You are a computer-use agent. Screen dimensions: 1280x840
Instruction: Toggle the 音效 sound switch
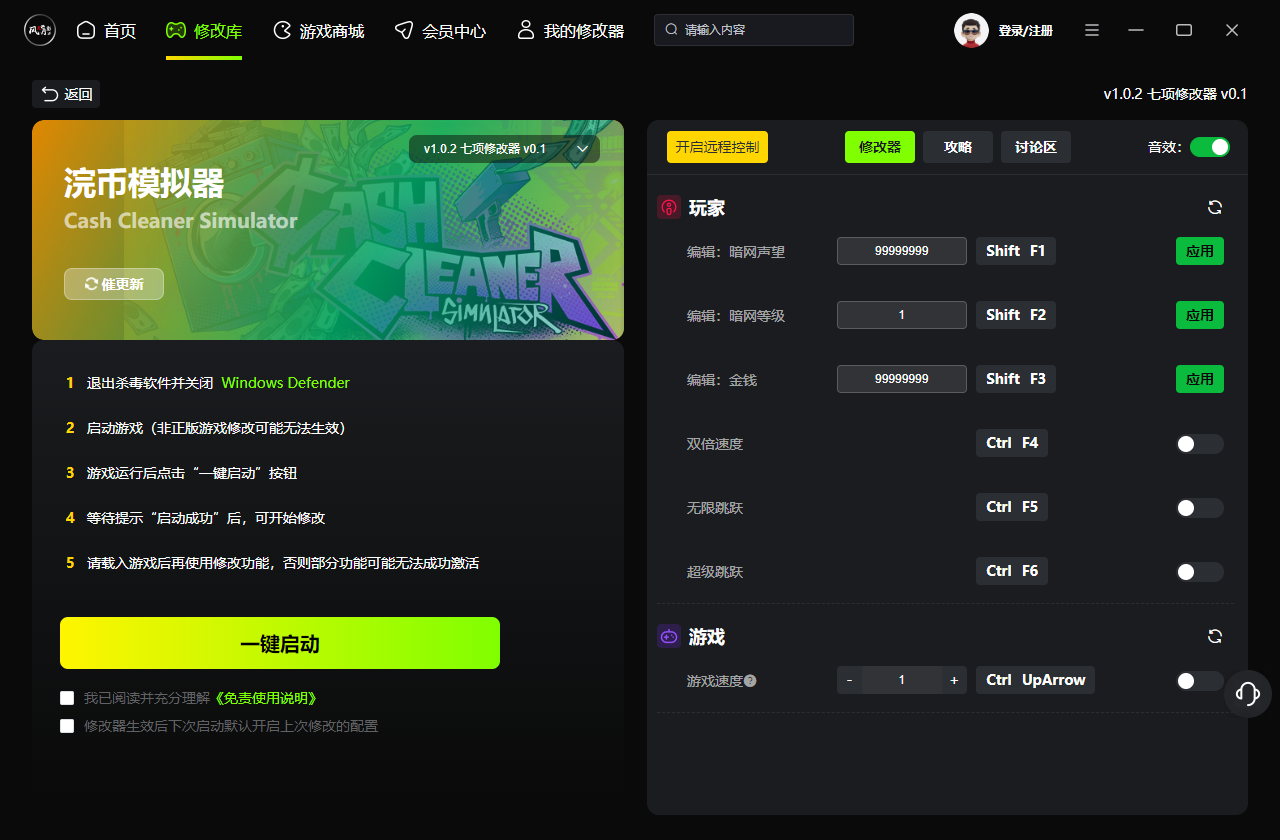(1210, 147)
